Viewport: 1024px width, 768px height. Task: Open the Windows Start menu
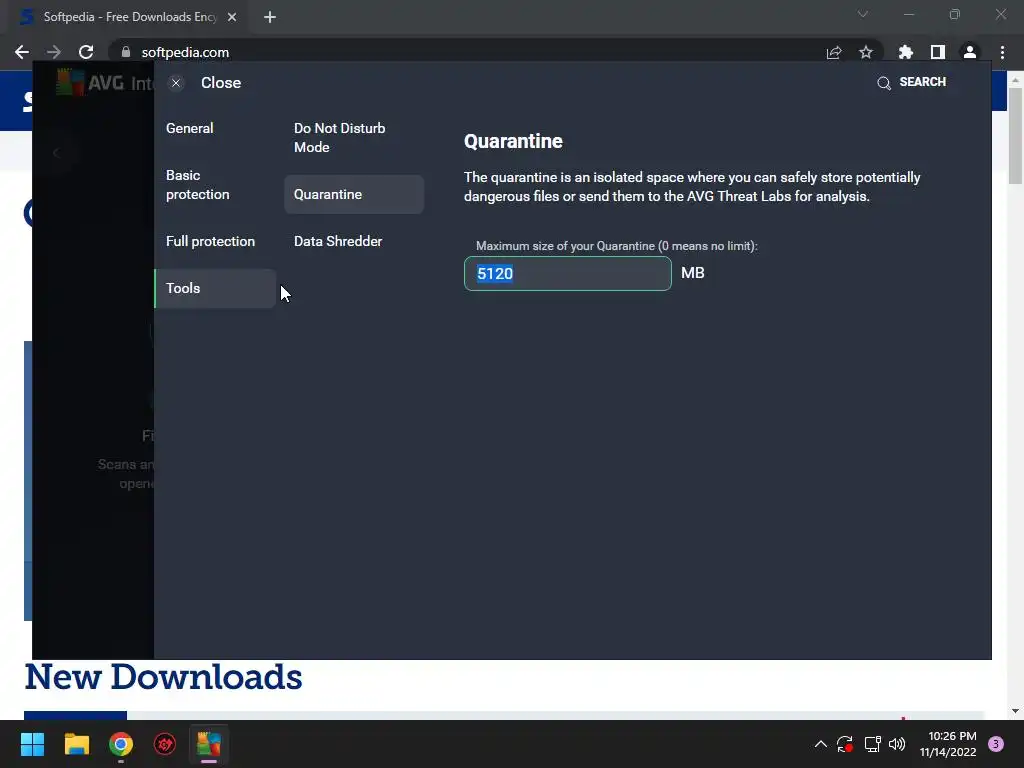[32, 744]
